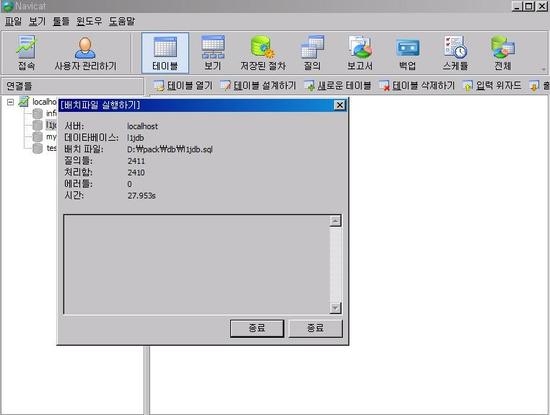Select the 테이블 table icon
Viewport: 550px width, 415px height.
165,53
